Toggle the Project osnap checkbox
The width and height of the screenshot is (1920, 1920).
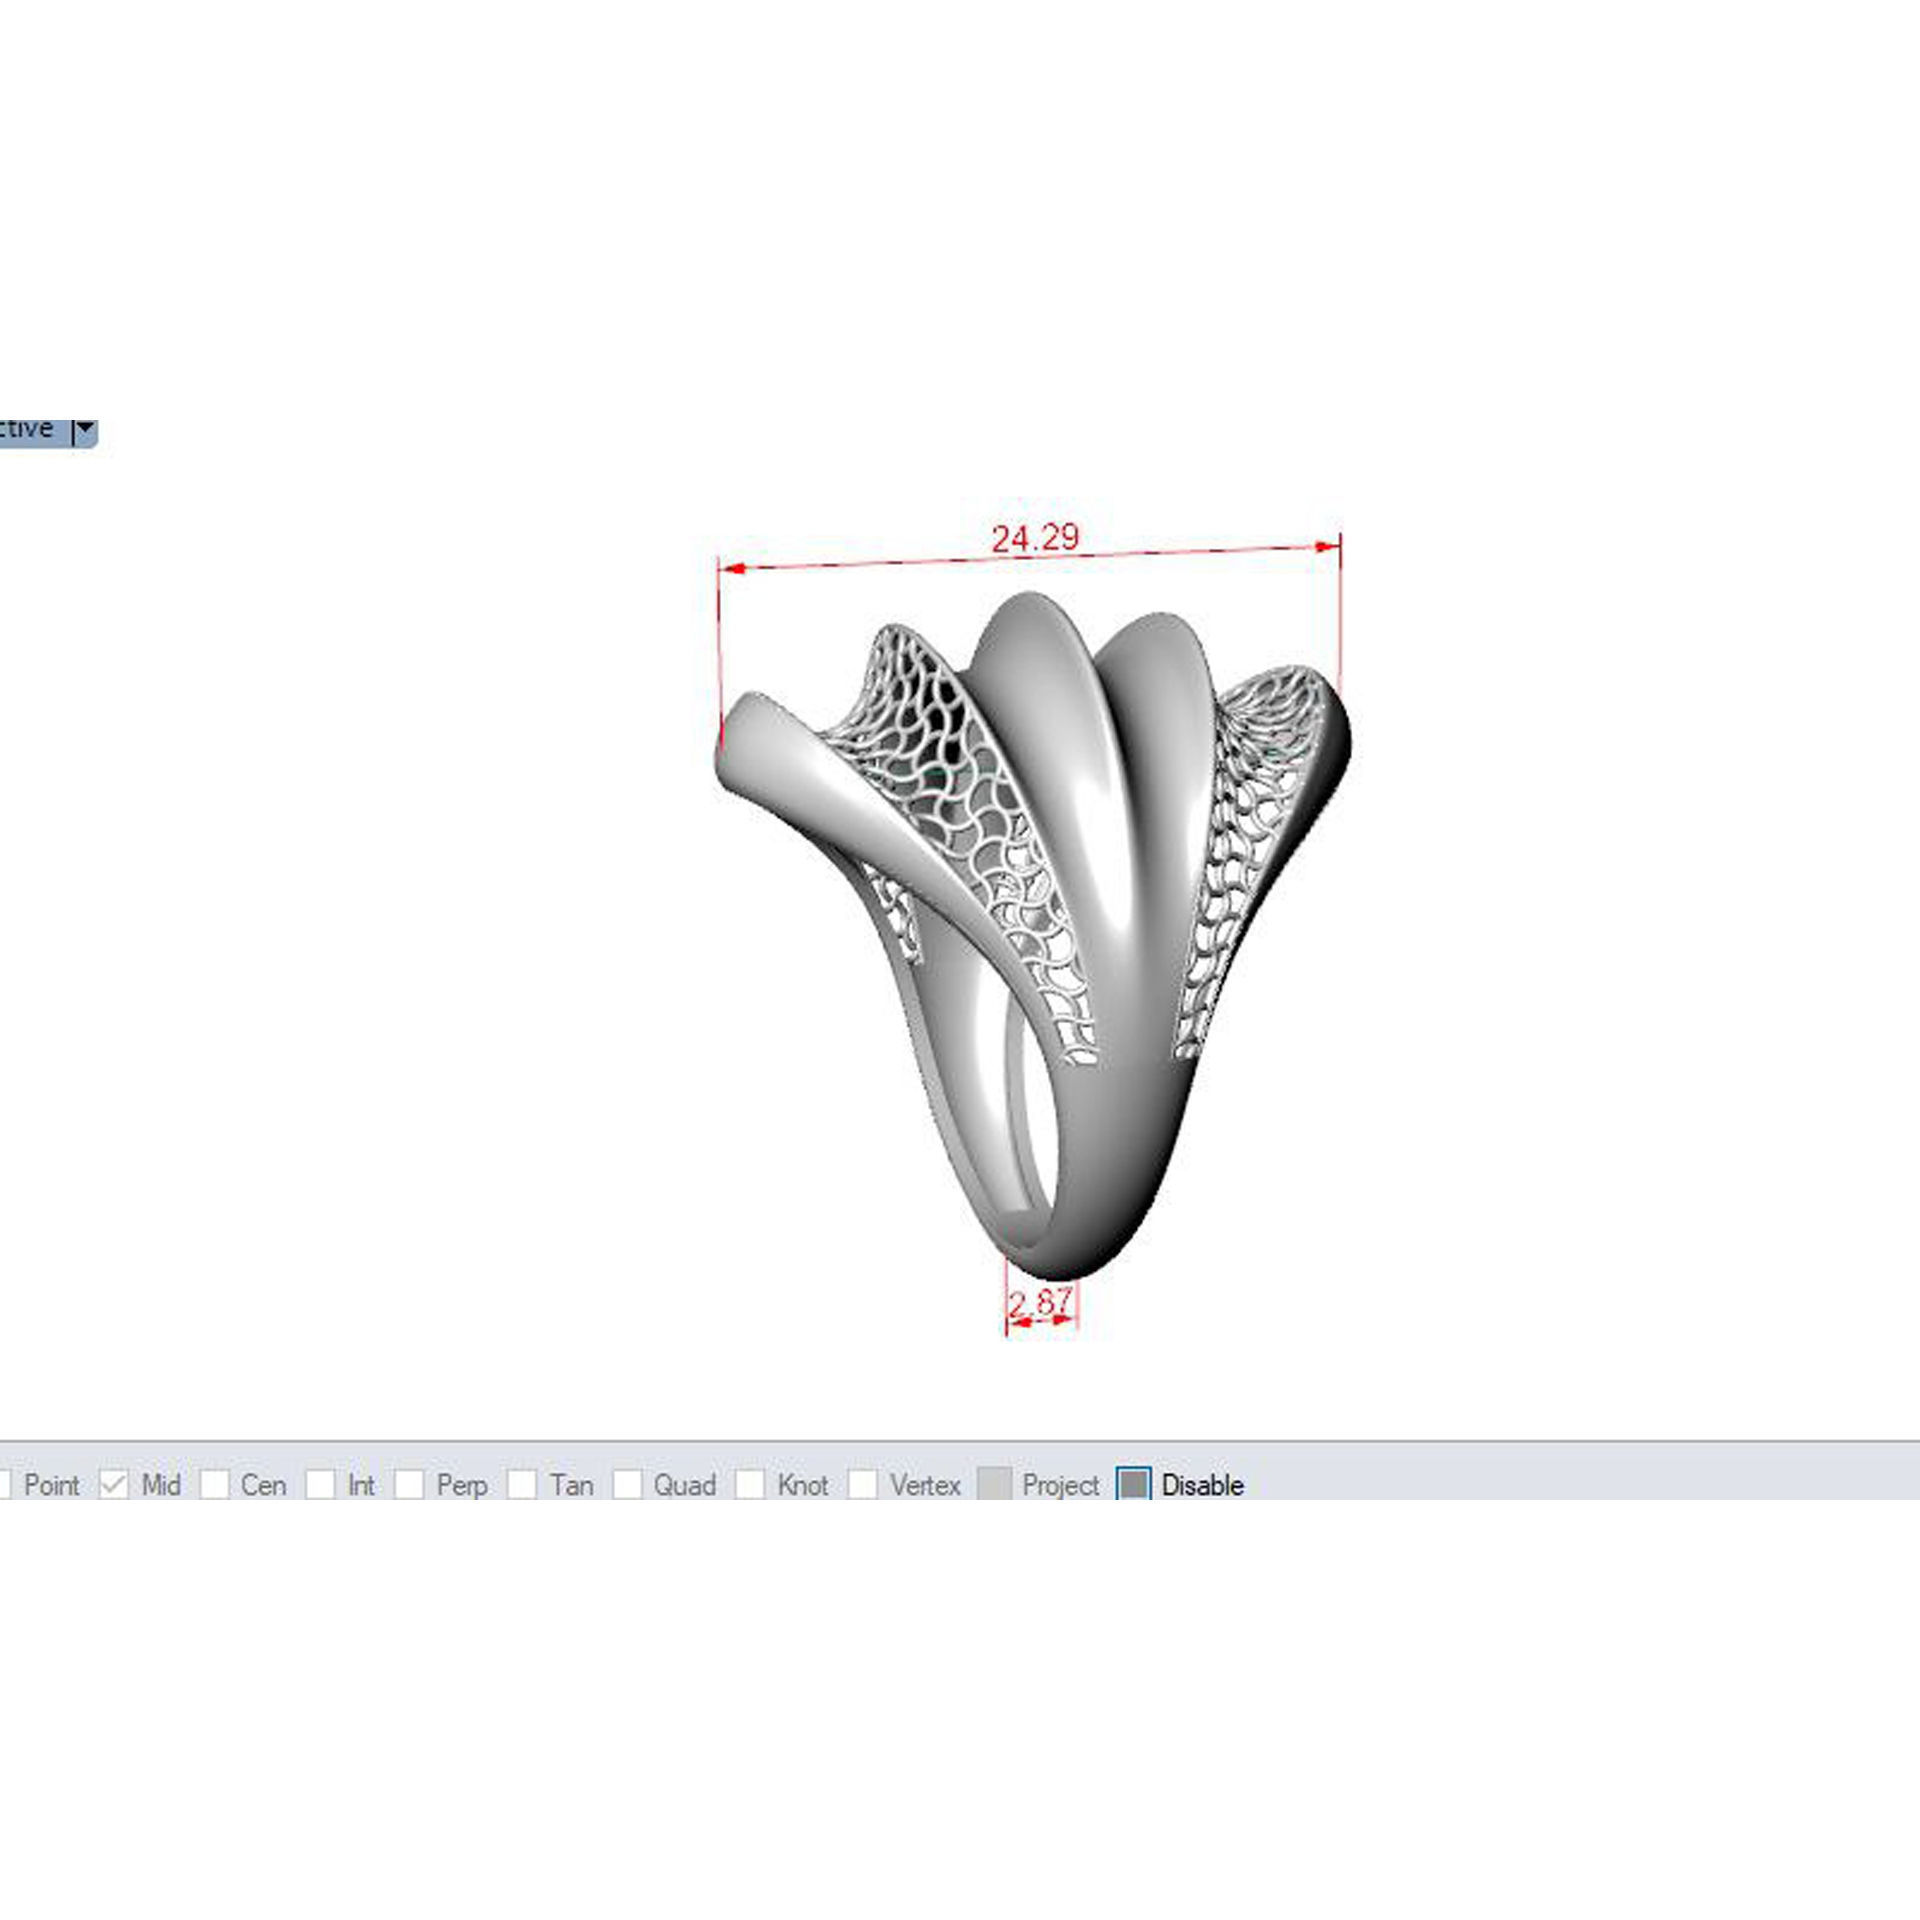click(994, 1485)
